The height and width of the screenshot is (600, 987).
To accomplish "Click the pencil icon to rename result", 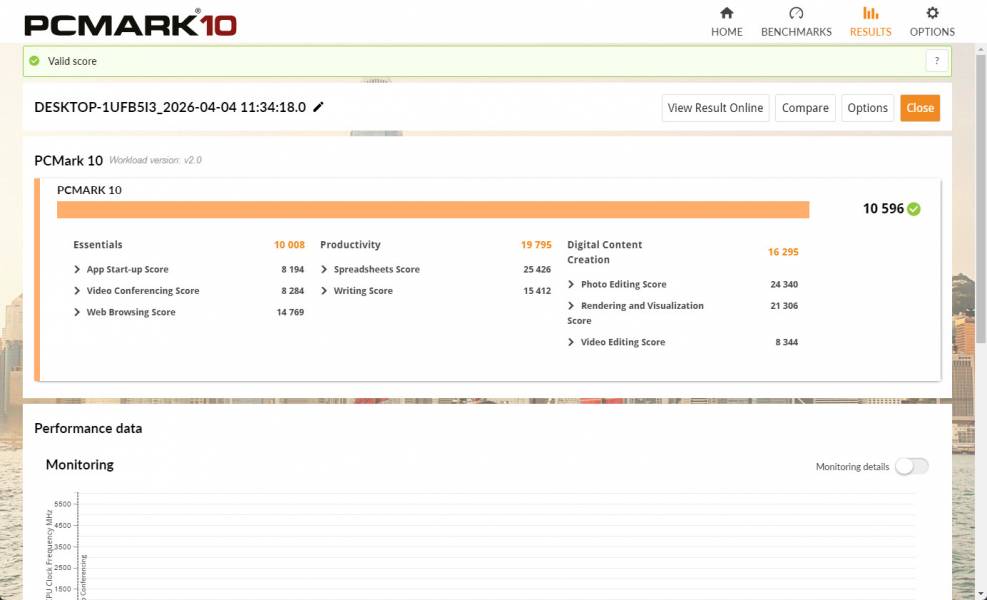I will pyautogui.click(x=319, y=107).
